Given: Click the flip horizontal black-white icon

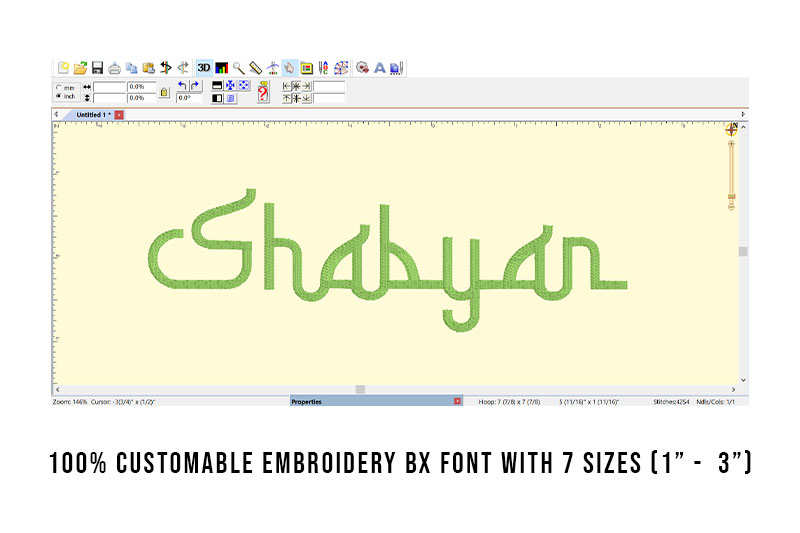Looking at the screenshot, I should click(x=217, y=98).
